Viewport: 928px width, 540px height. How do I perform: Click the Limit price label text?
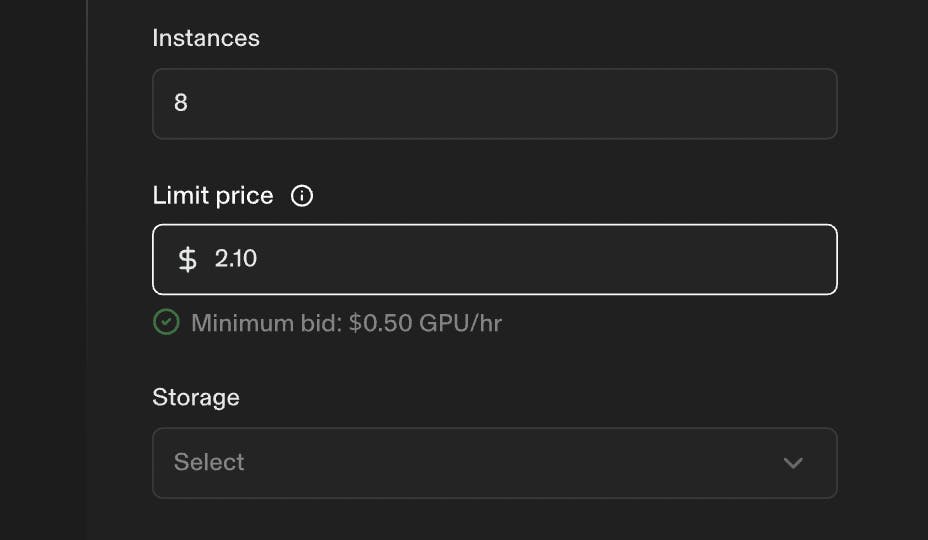213,196
